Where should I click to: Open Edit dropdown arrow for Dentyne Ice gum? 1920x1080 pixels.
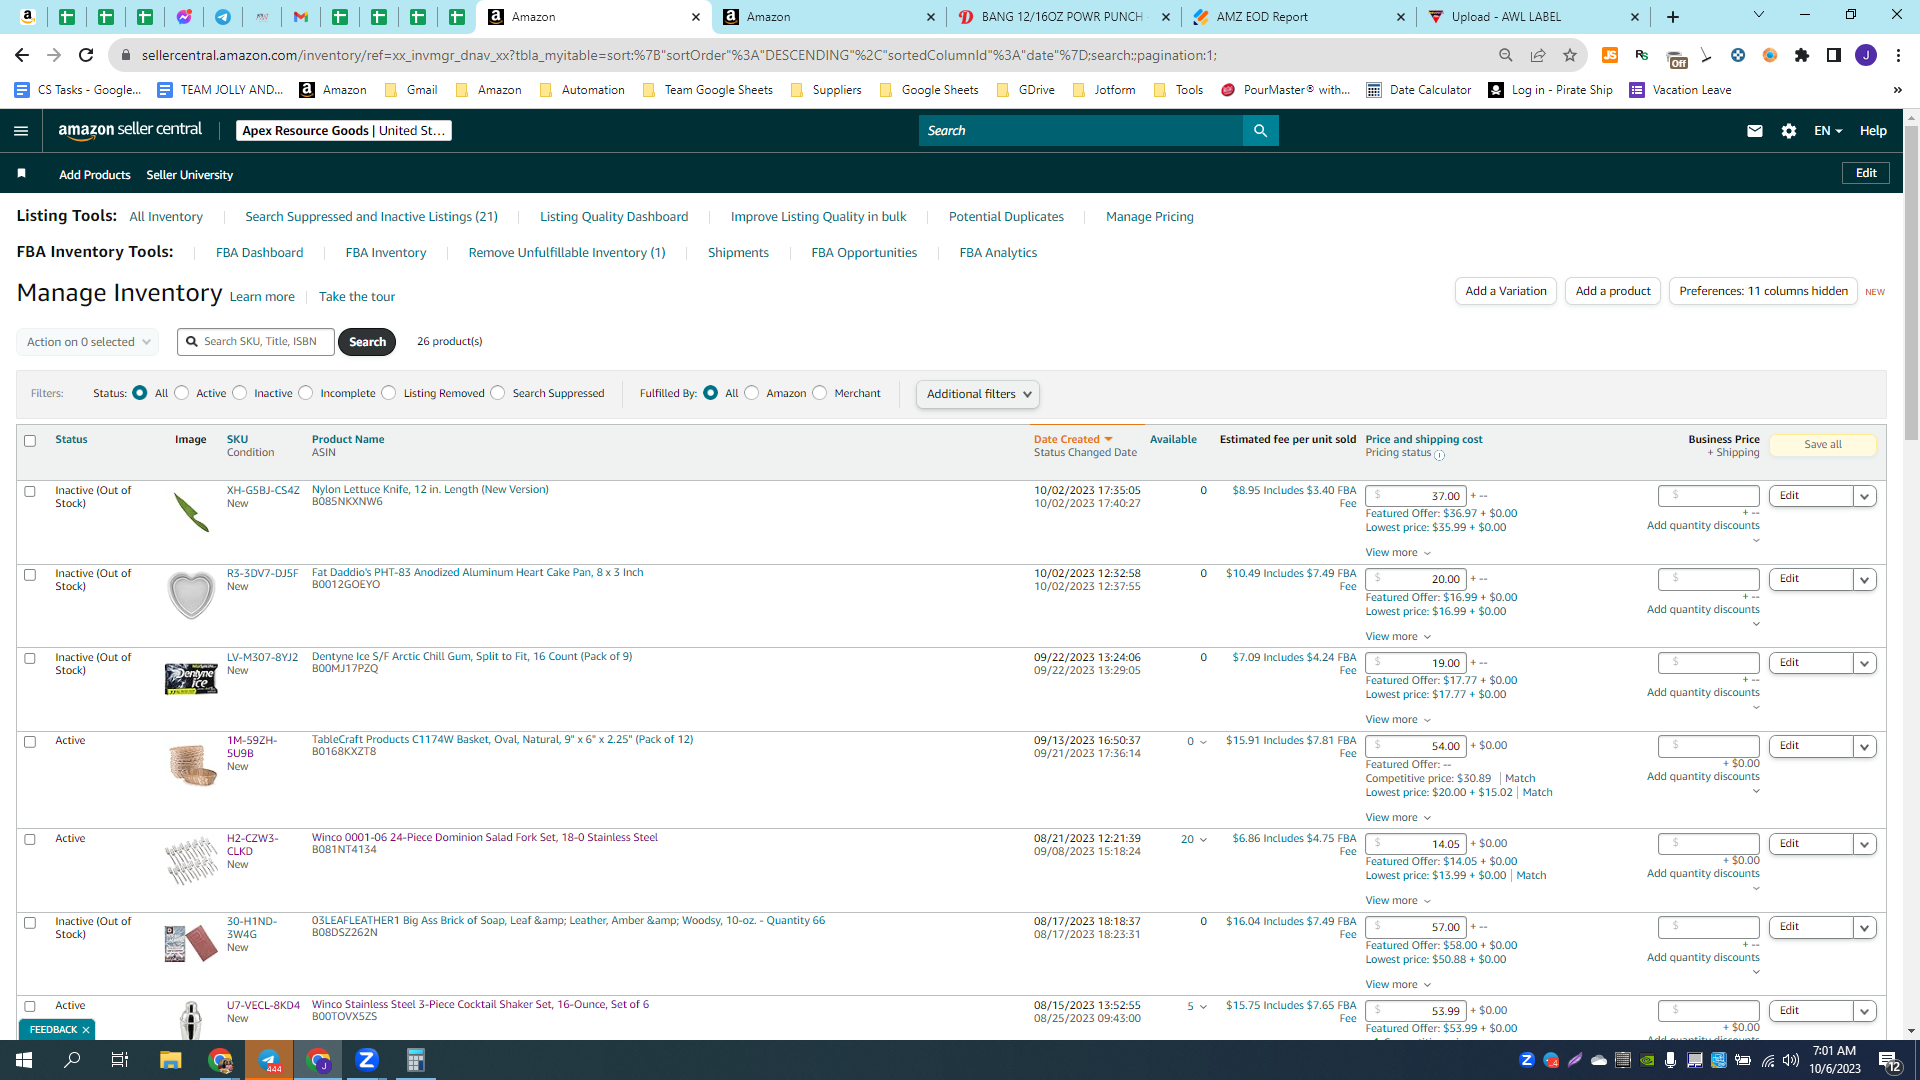1865,663
